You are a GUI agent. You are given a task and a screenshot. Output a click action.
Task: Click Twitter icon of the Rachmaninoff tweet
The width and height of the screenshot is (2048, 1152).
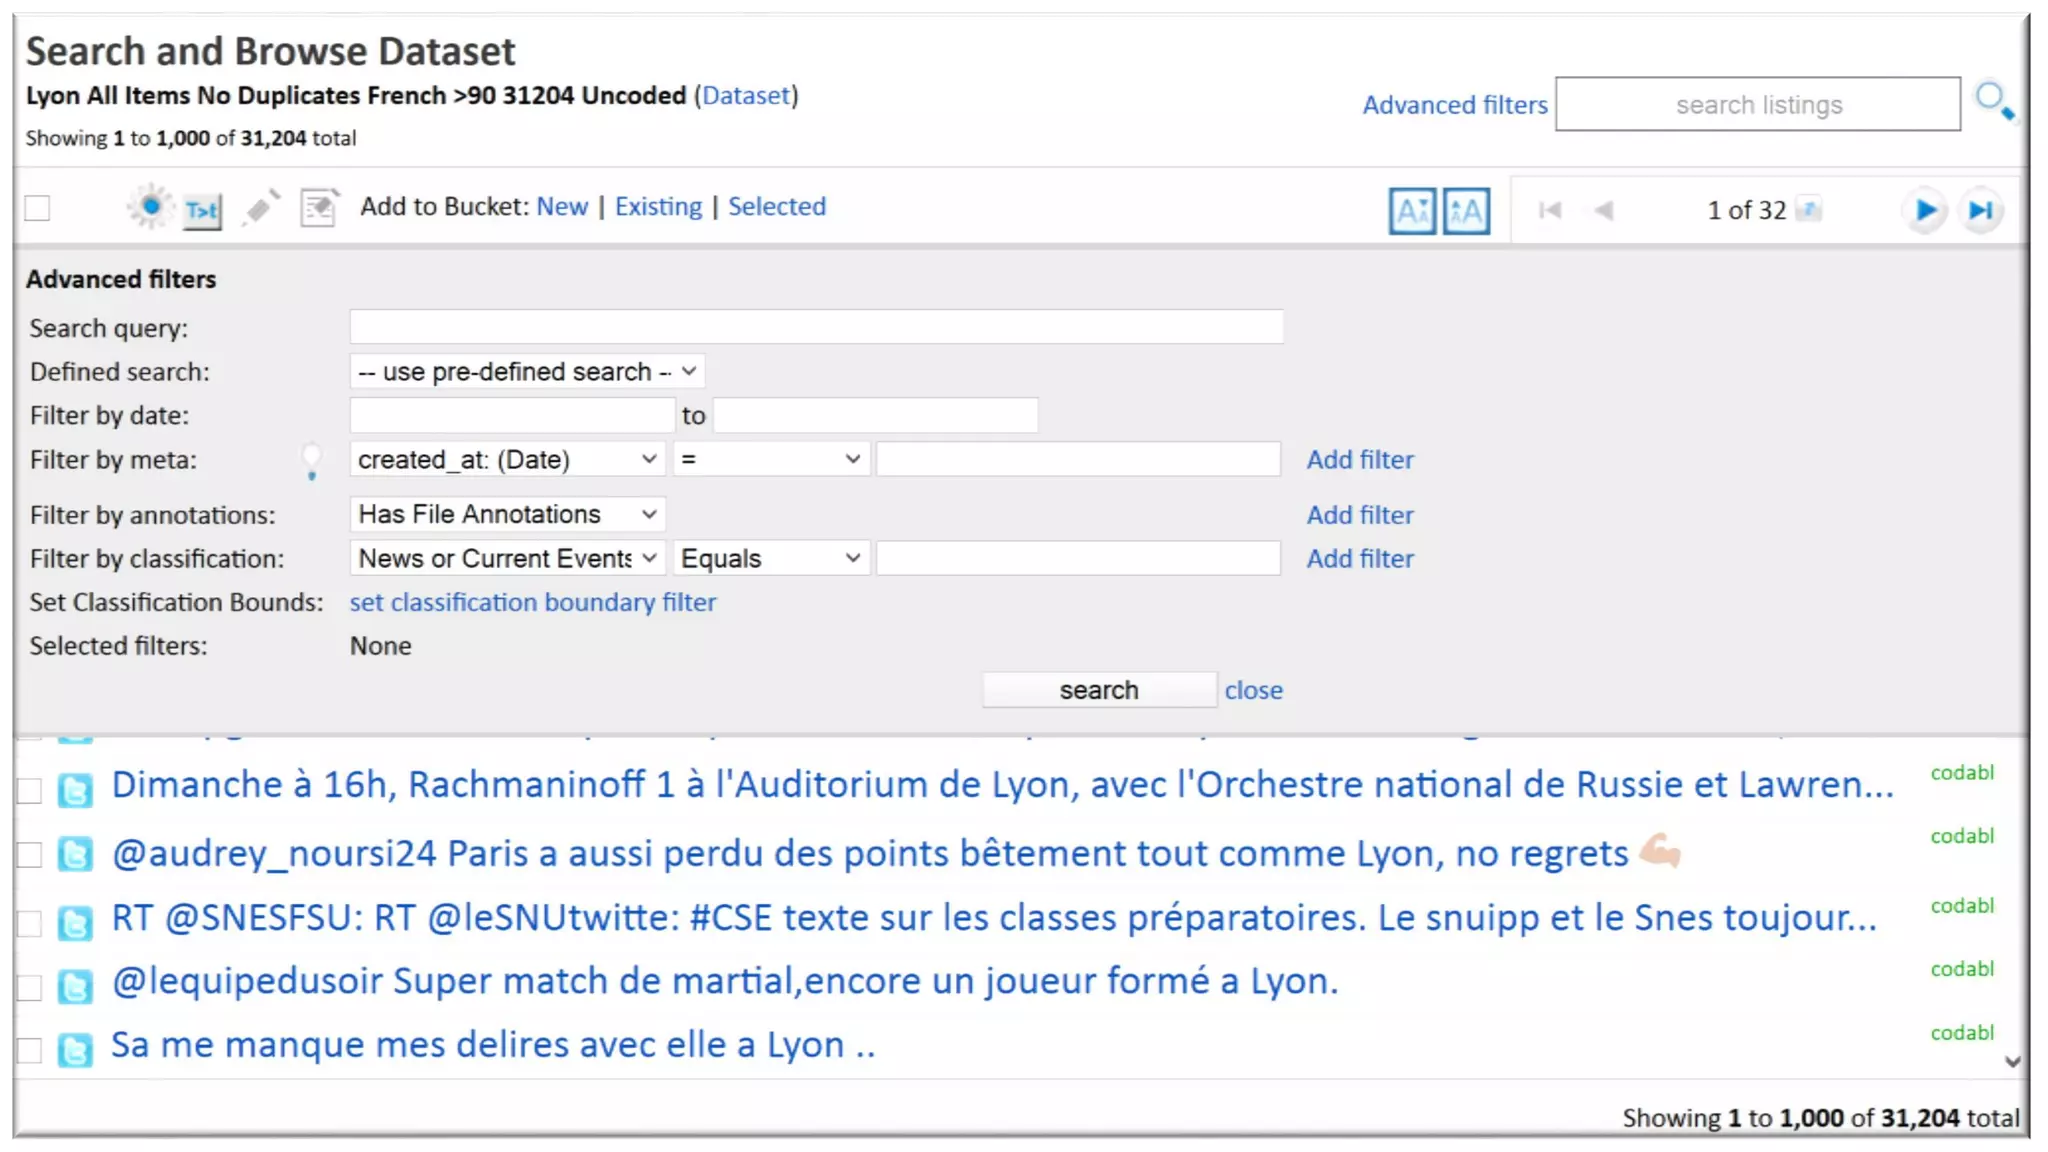pos(75,790)
